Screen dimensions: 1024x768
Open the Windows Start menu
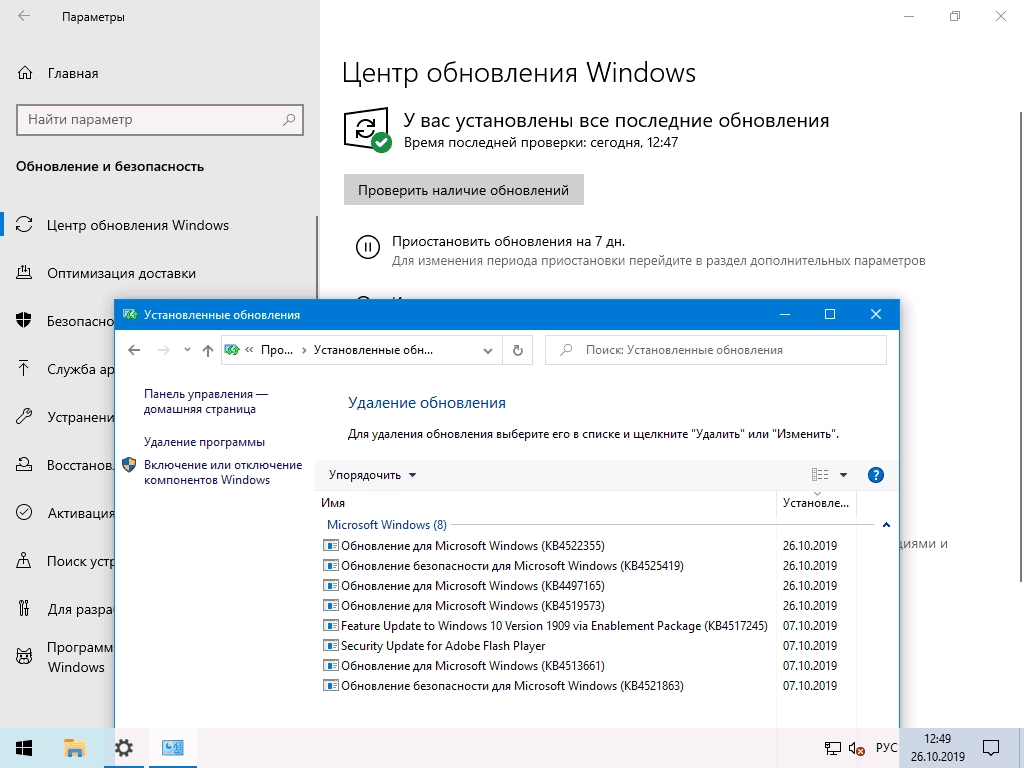[x=24, y=748]
